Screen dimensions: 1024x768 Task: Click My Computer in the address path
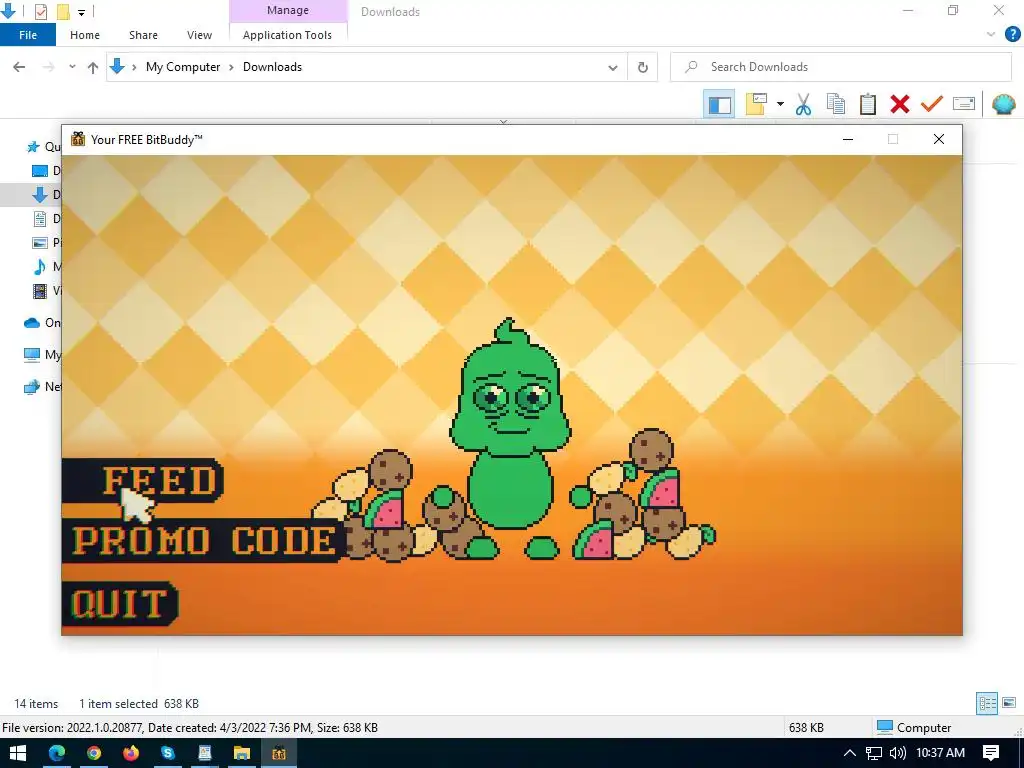point(183,67)
